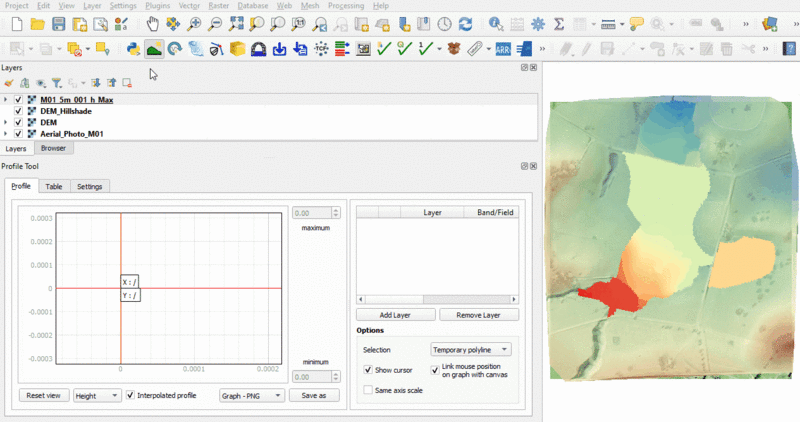Activate the terrain Profile Tool icon
This screenshot has height=422, width=800.
point(154,48)
